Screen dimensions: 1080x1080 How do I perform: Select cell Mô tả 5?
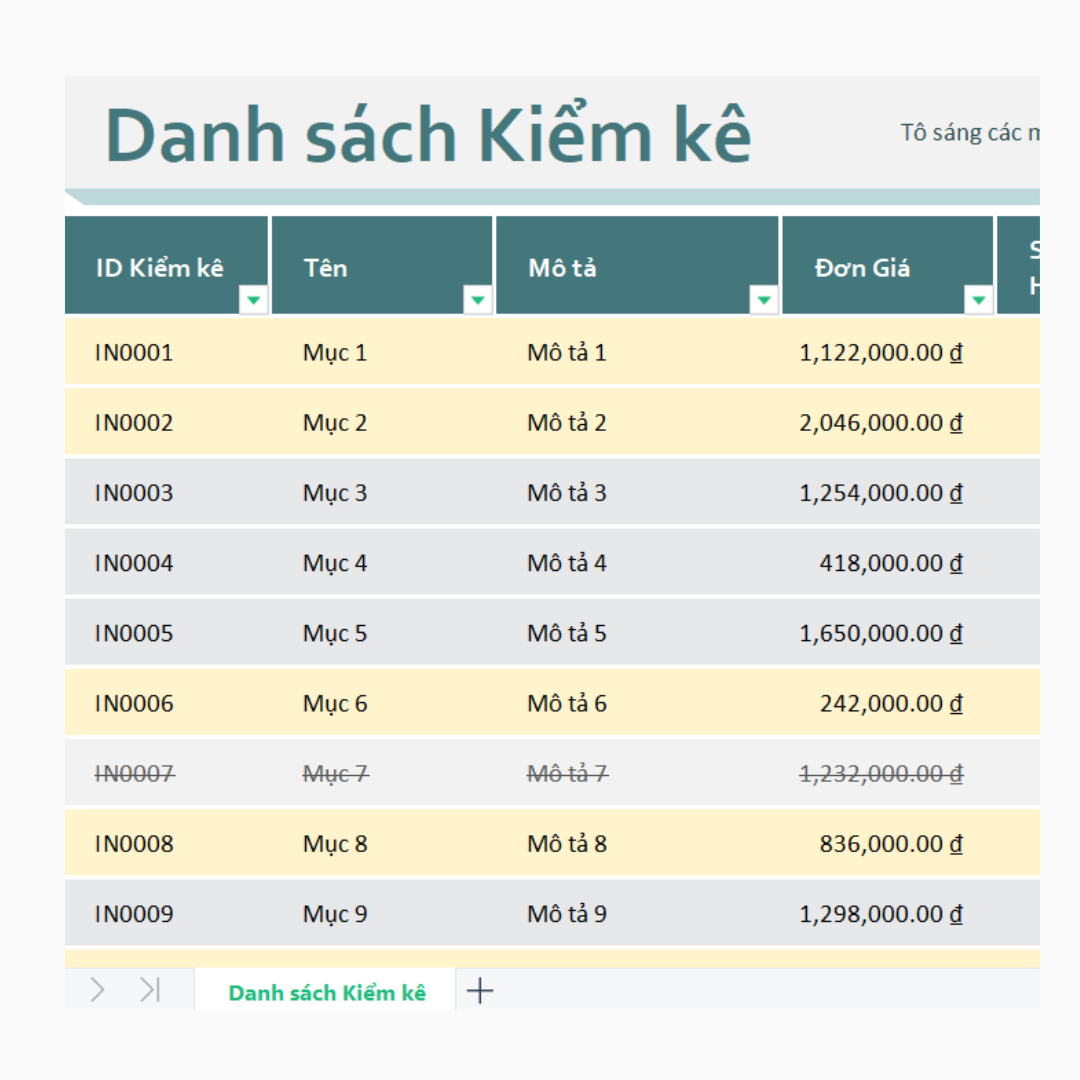pos(637,633)
